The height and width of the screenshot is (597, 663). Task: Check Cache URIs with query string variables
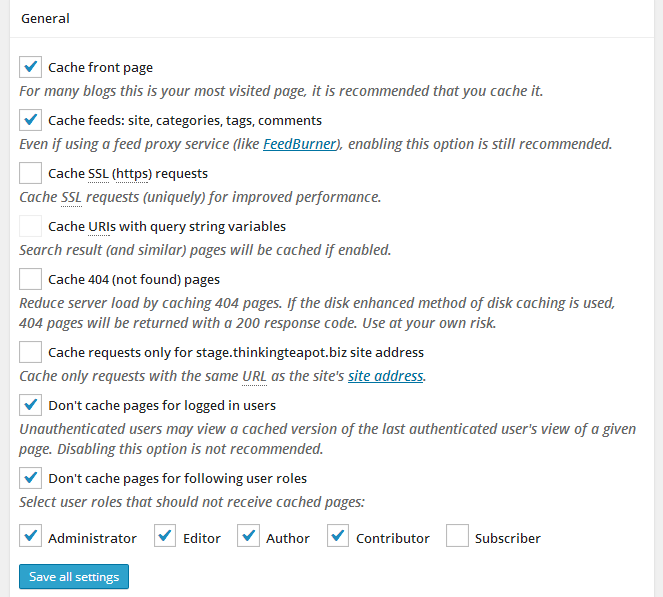[30, 226]
